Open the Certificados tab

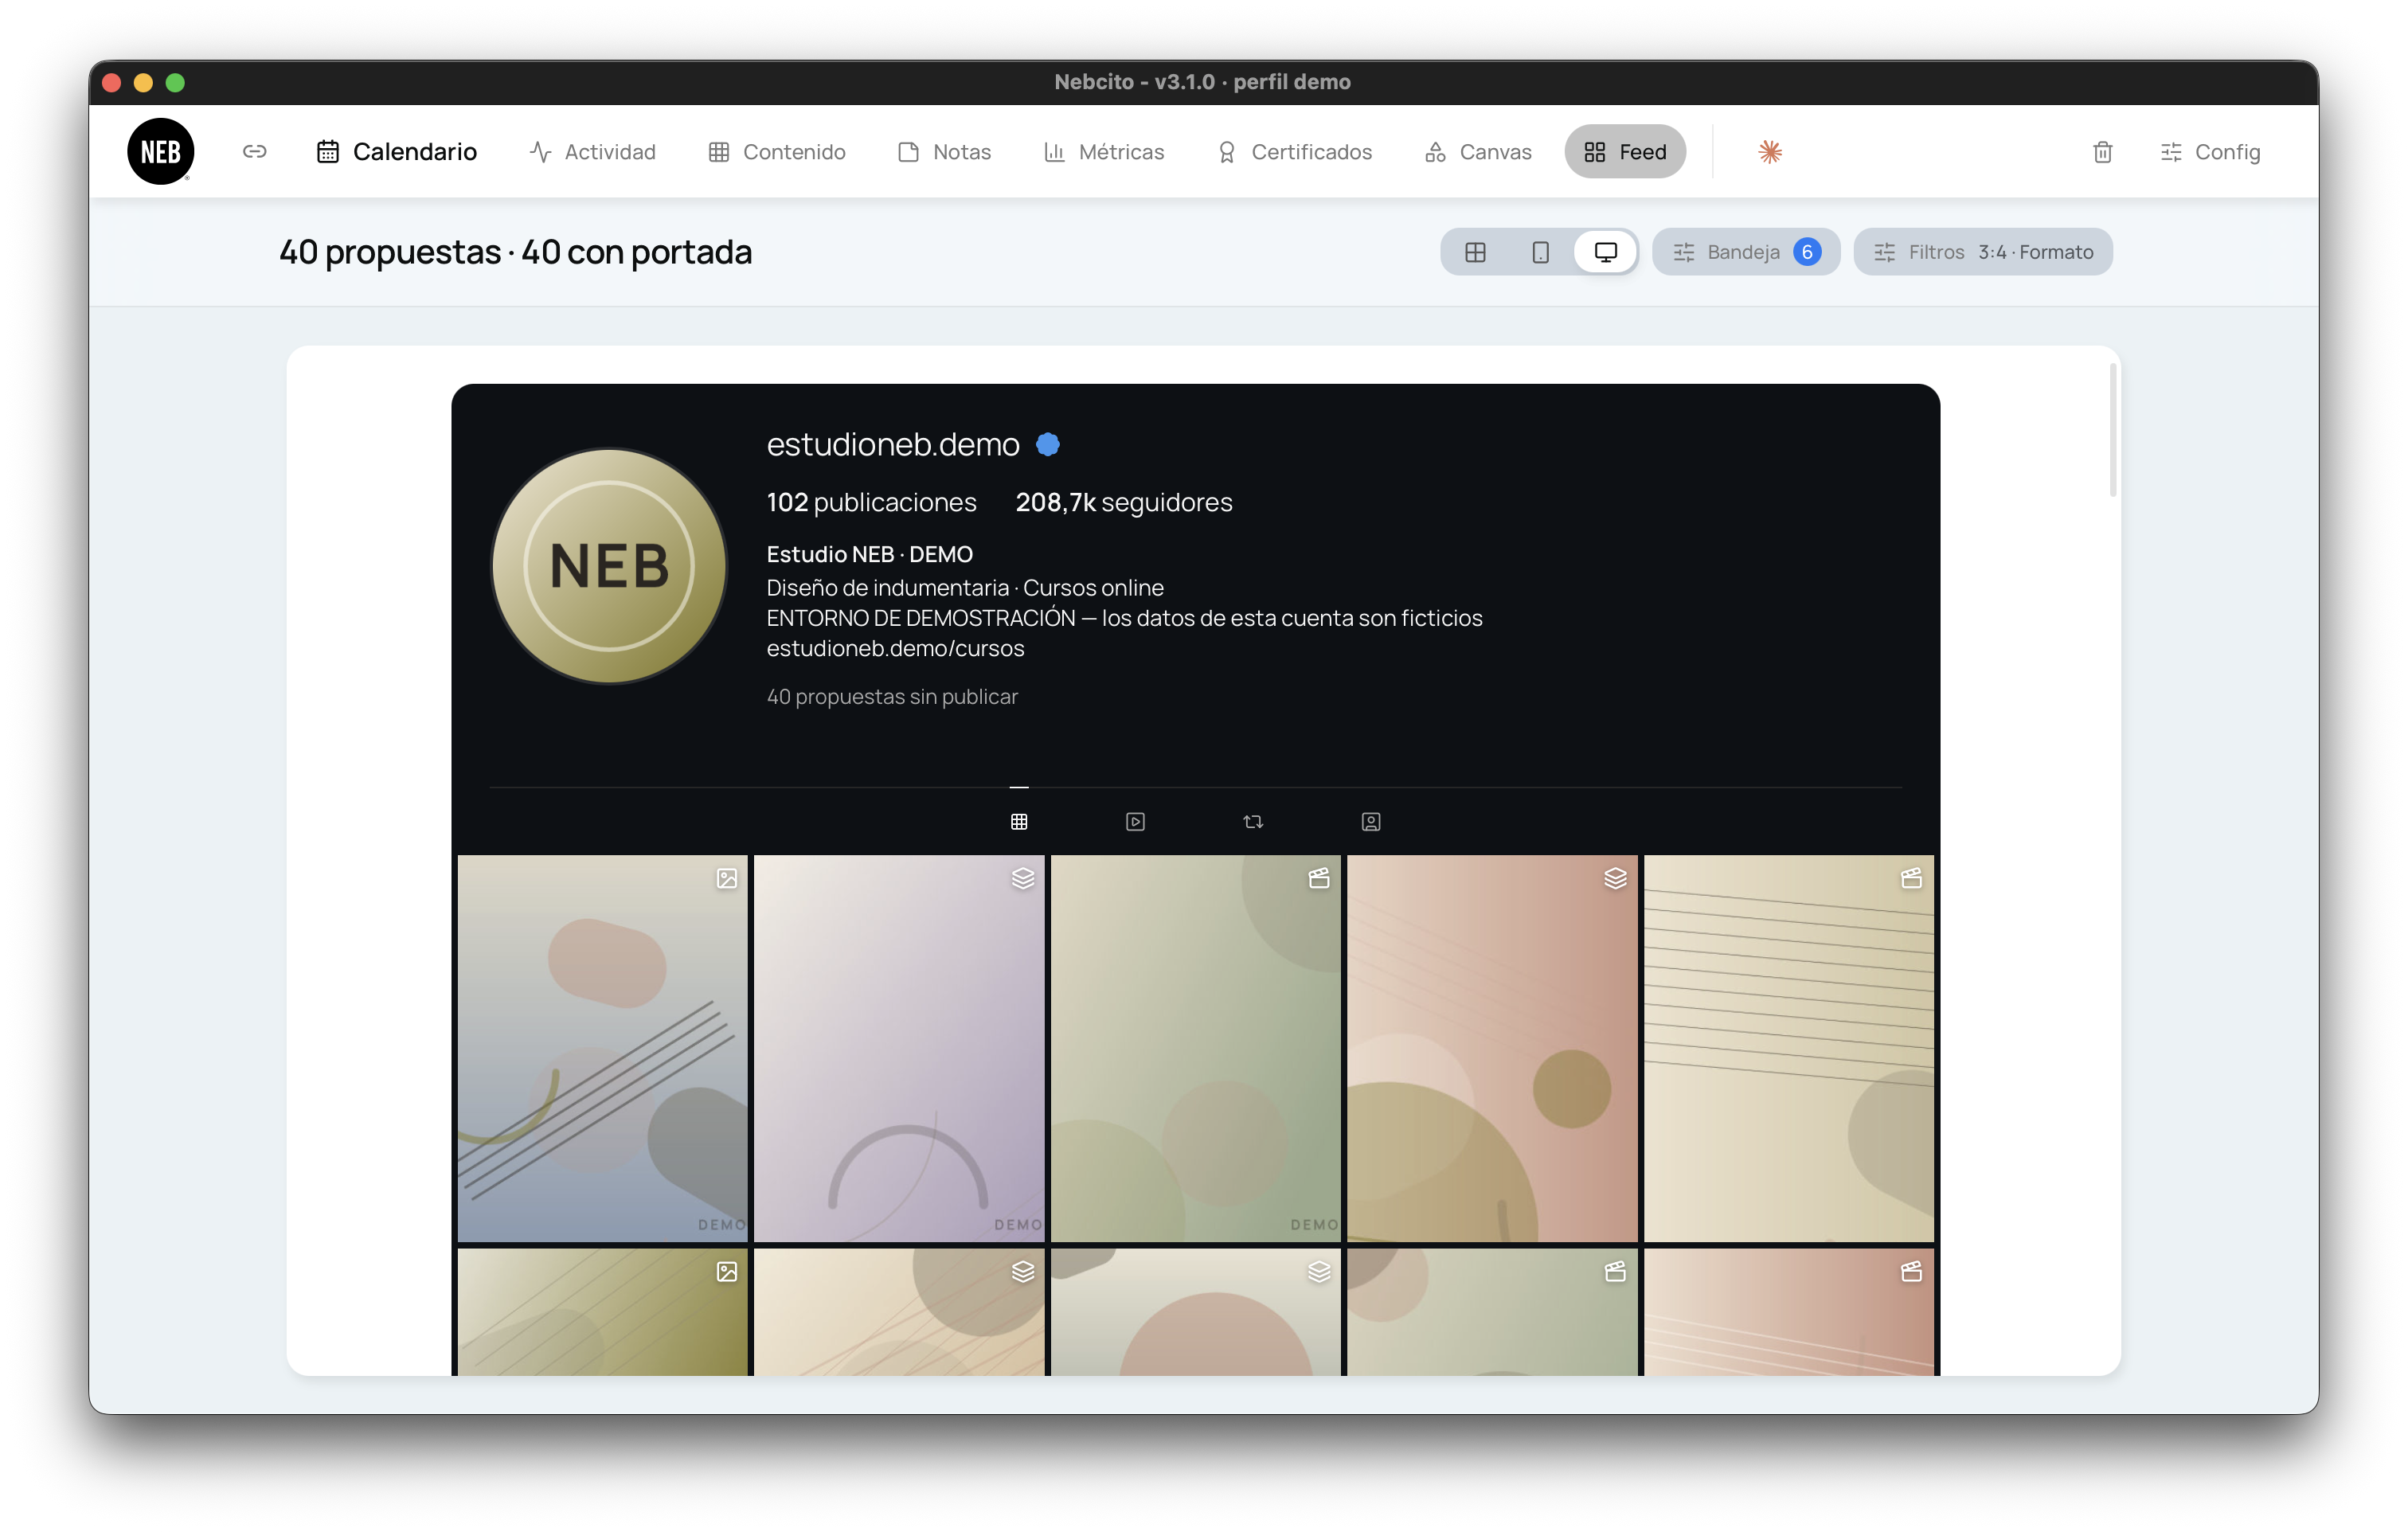click(x=1294, y=152)
